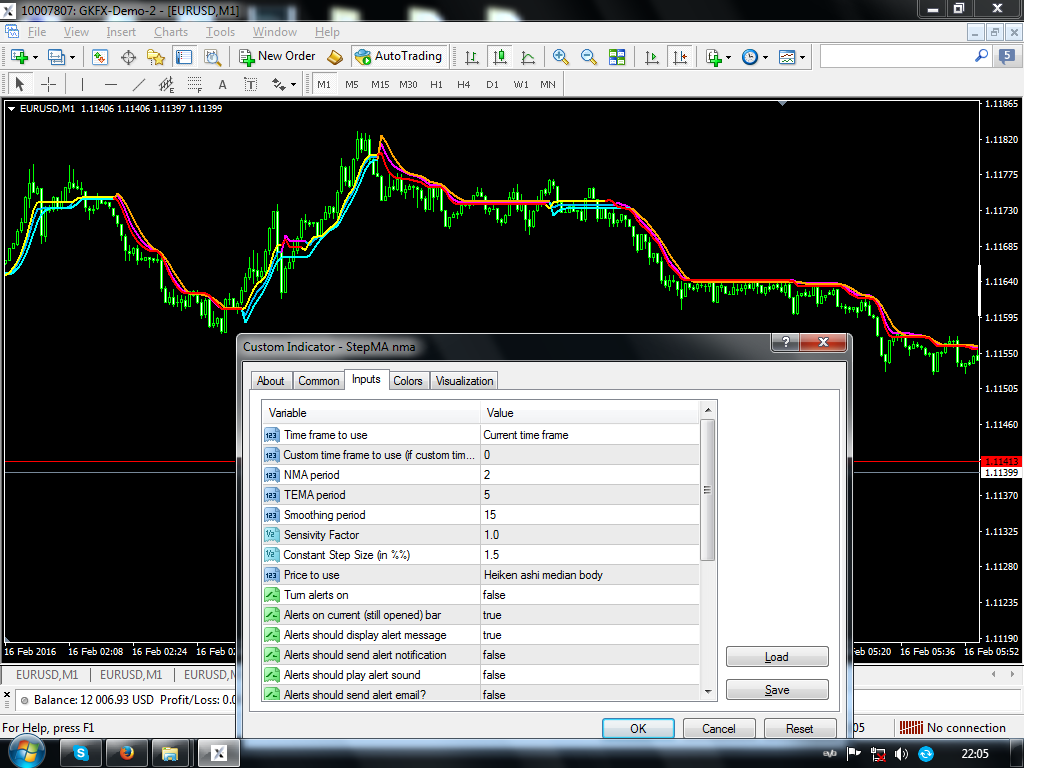The image size is (1048, 780).
Task: Toggle the AutoTrading button
Action: pyautogui.click(x=399, y=57)
